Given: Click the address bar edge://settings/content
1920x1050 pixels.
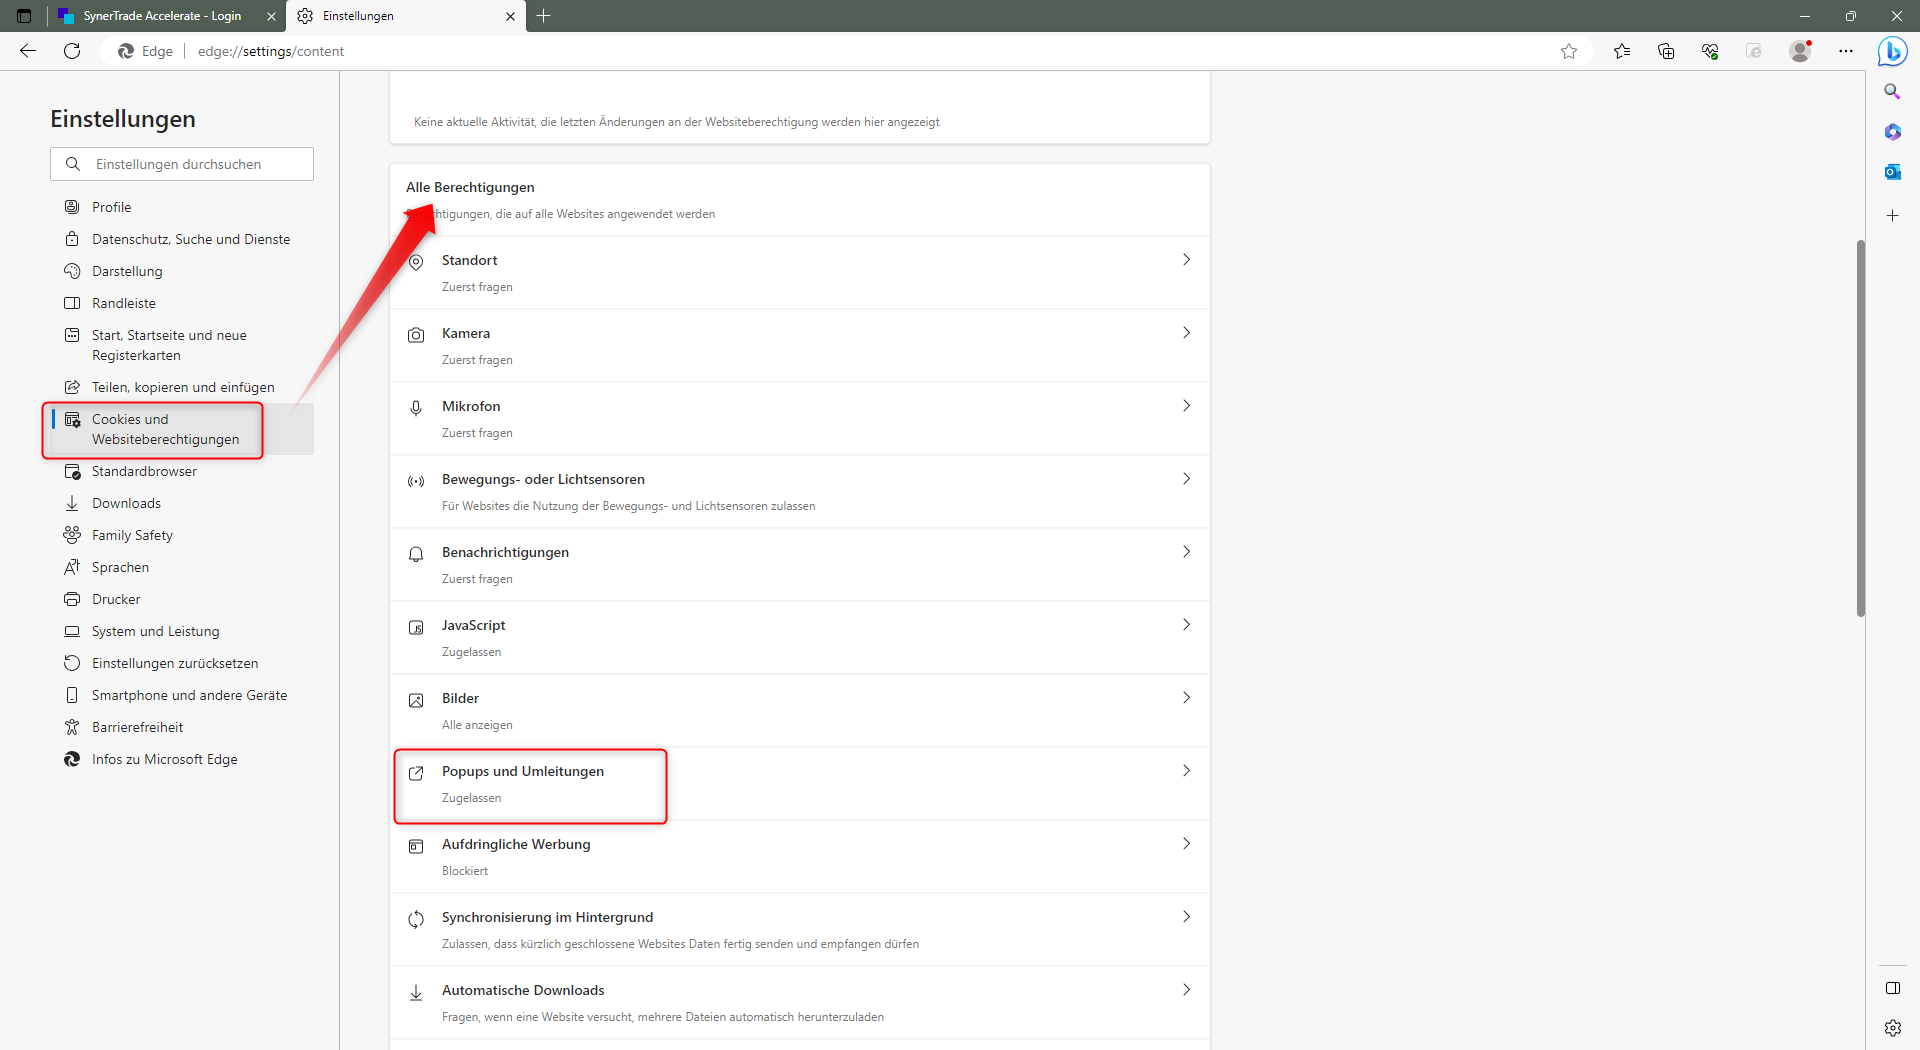Looking at the screenshot, I should click(270, 51).
